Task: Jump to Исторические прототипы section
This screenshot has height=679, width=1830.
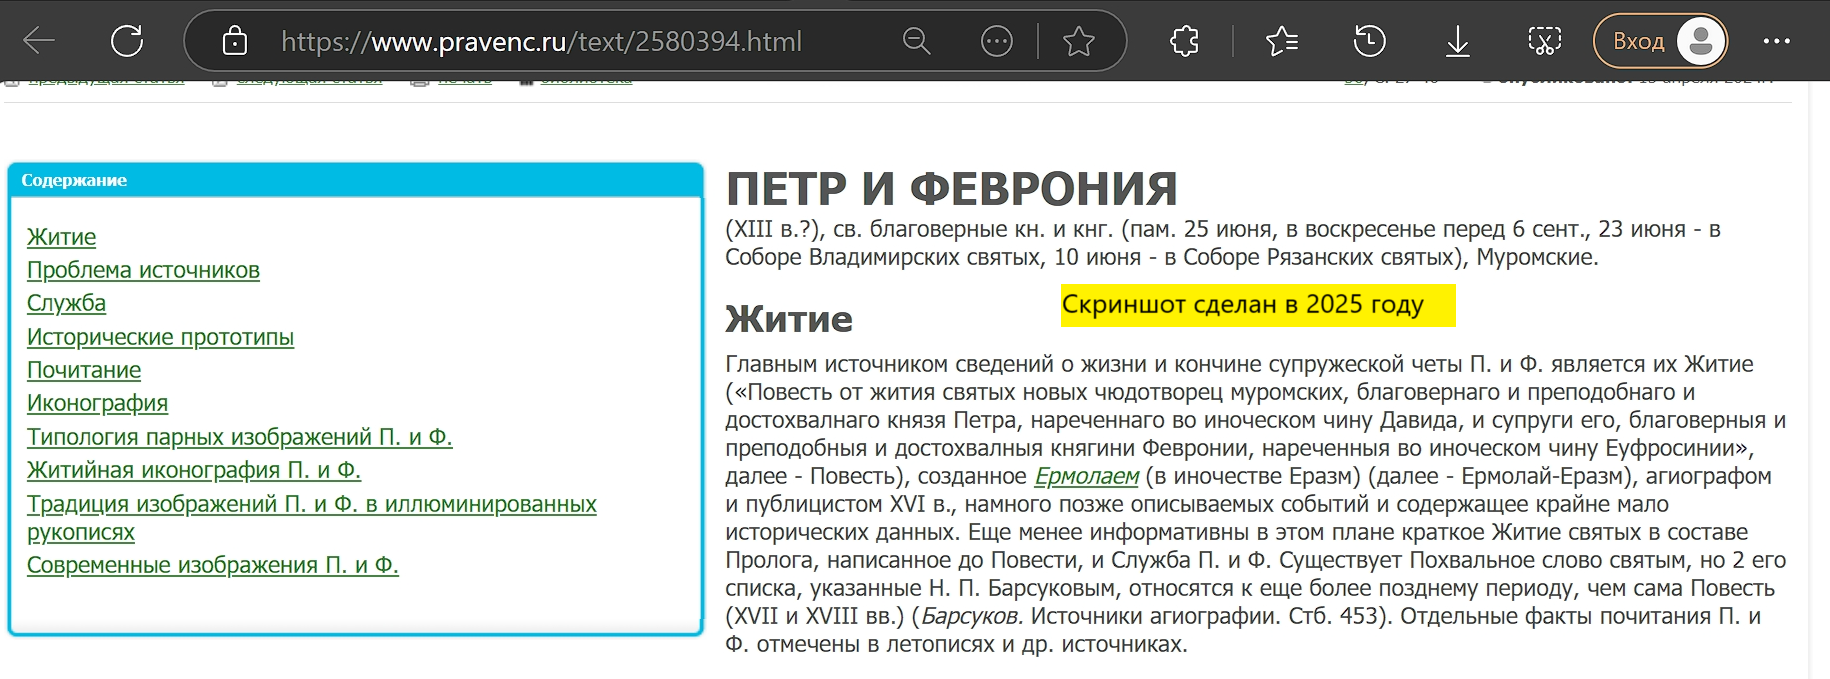Action: point(160,337)
